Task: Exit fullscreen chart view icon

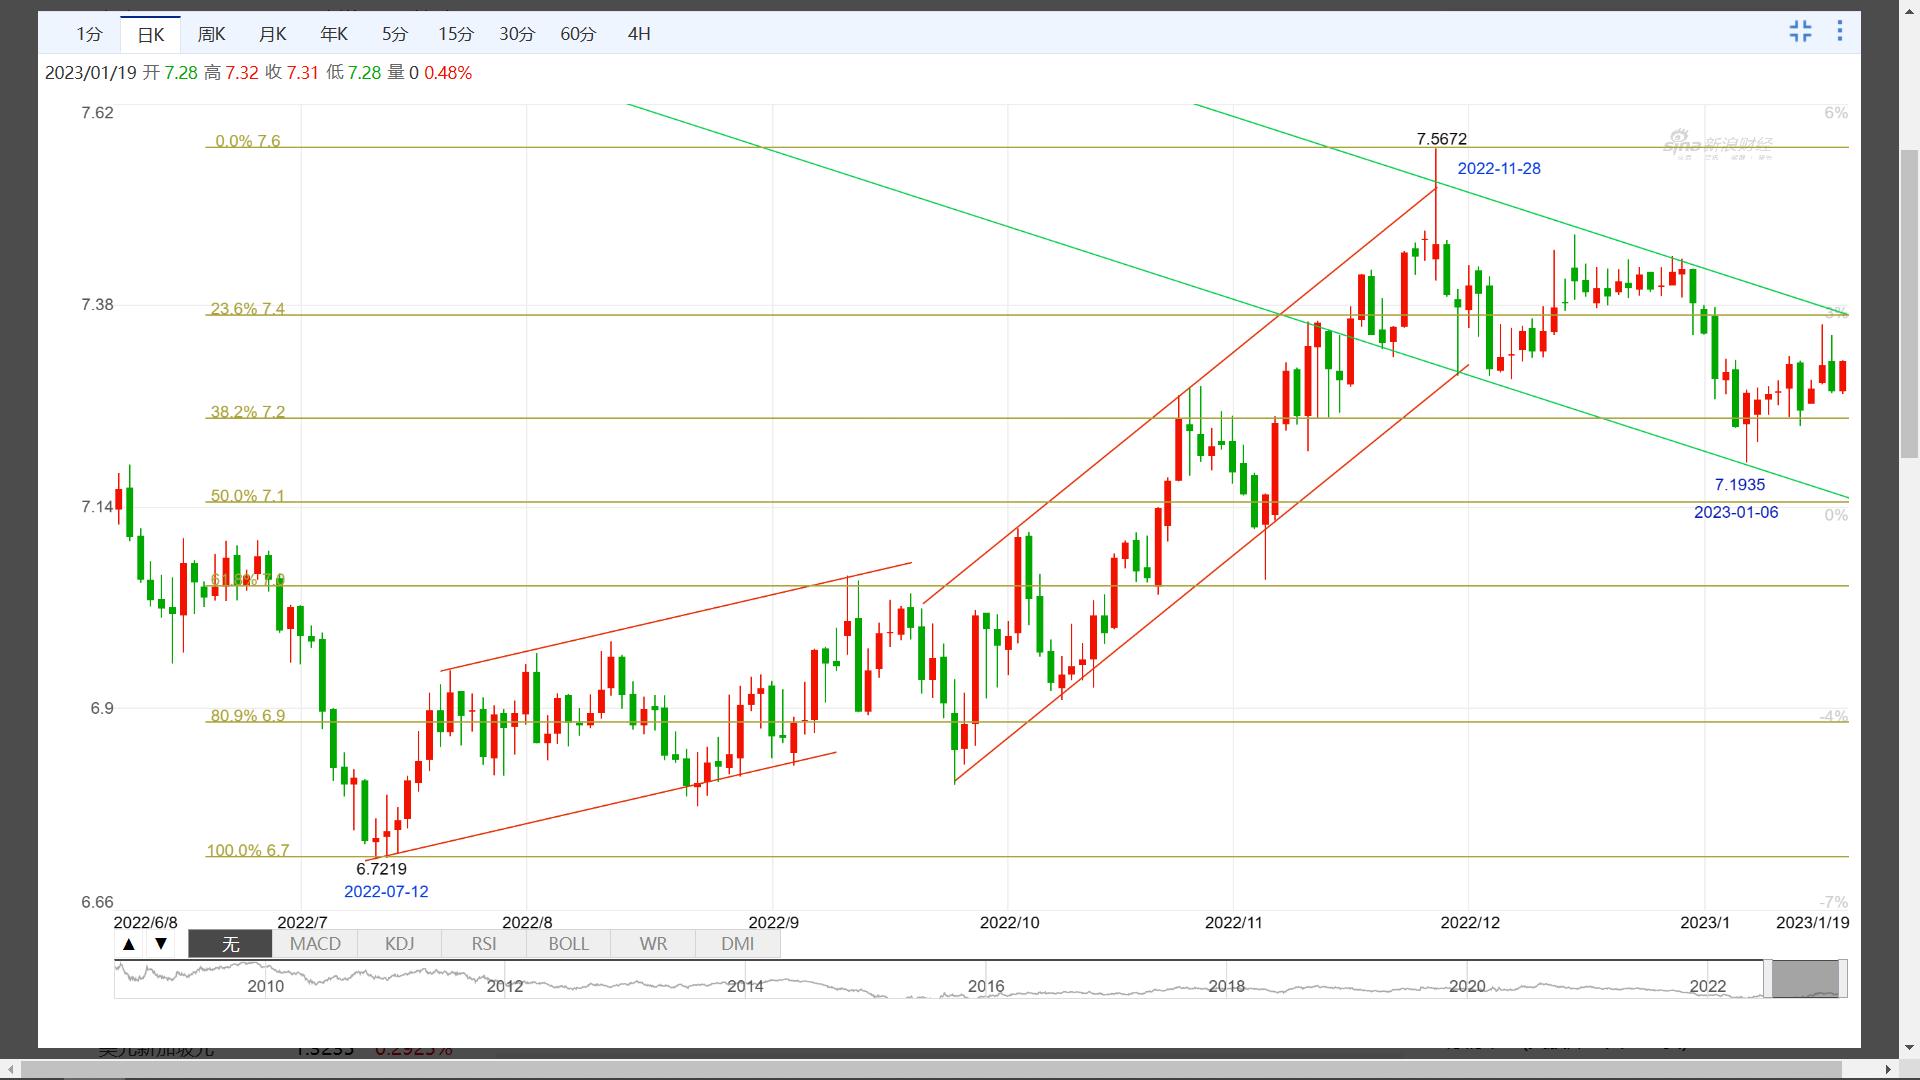Action: tap(1800, 31)
